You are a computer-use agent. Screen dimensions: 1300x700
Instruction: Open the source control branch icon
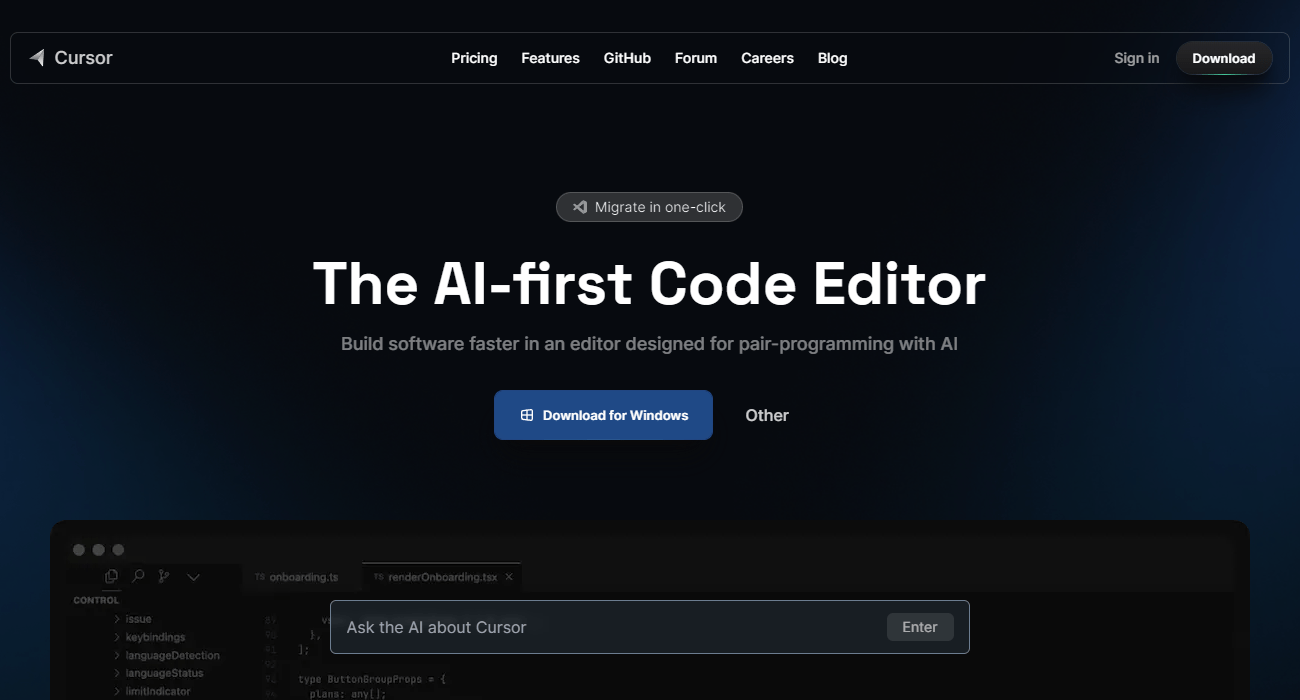click(164, 576)
